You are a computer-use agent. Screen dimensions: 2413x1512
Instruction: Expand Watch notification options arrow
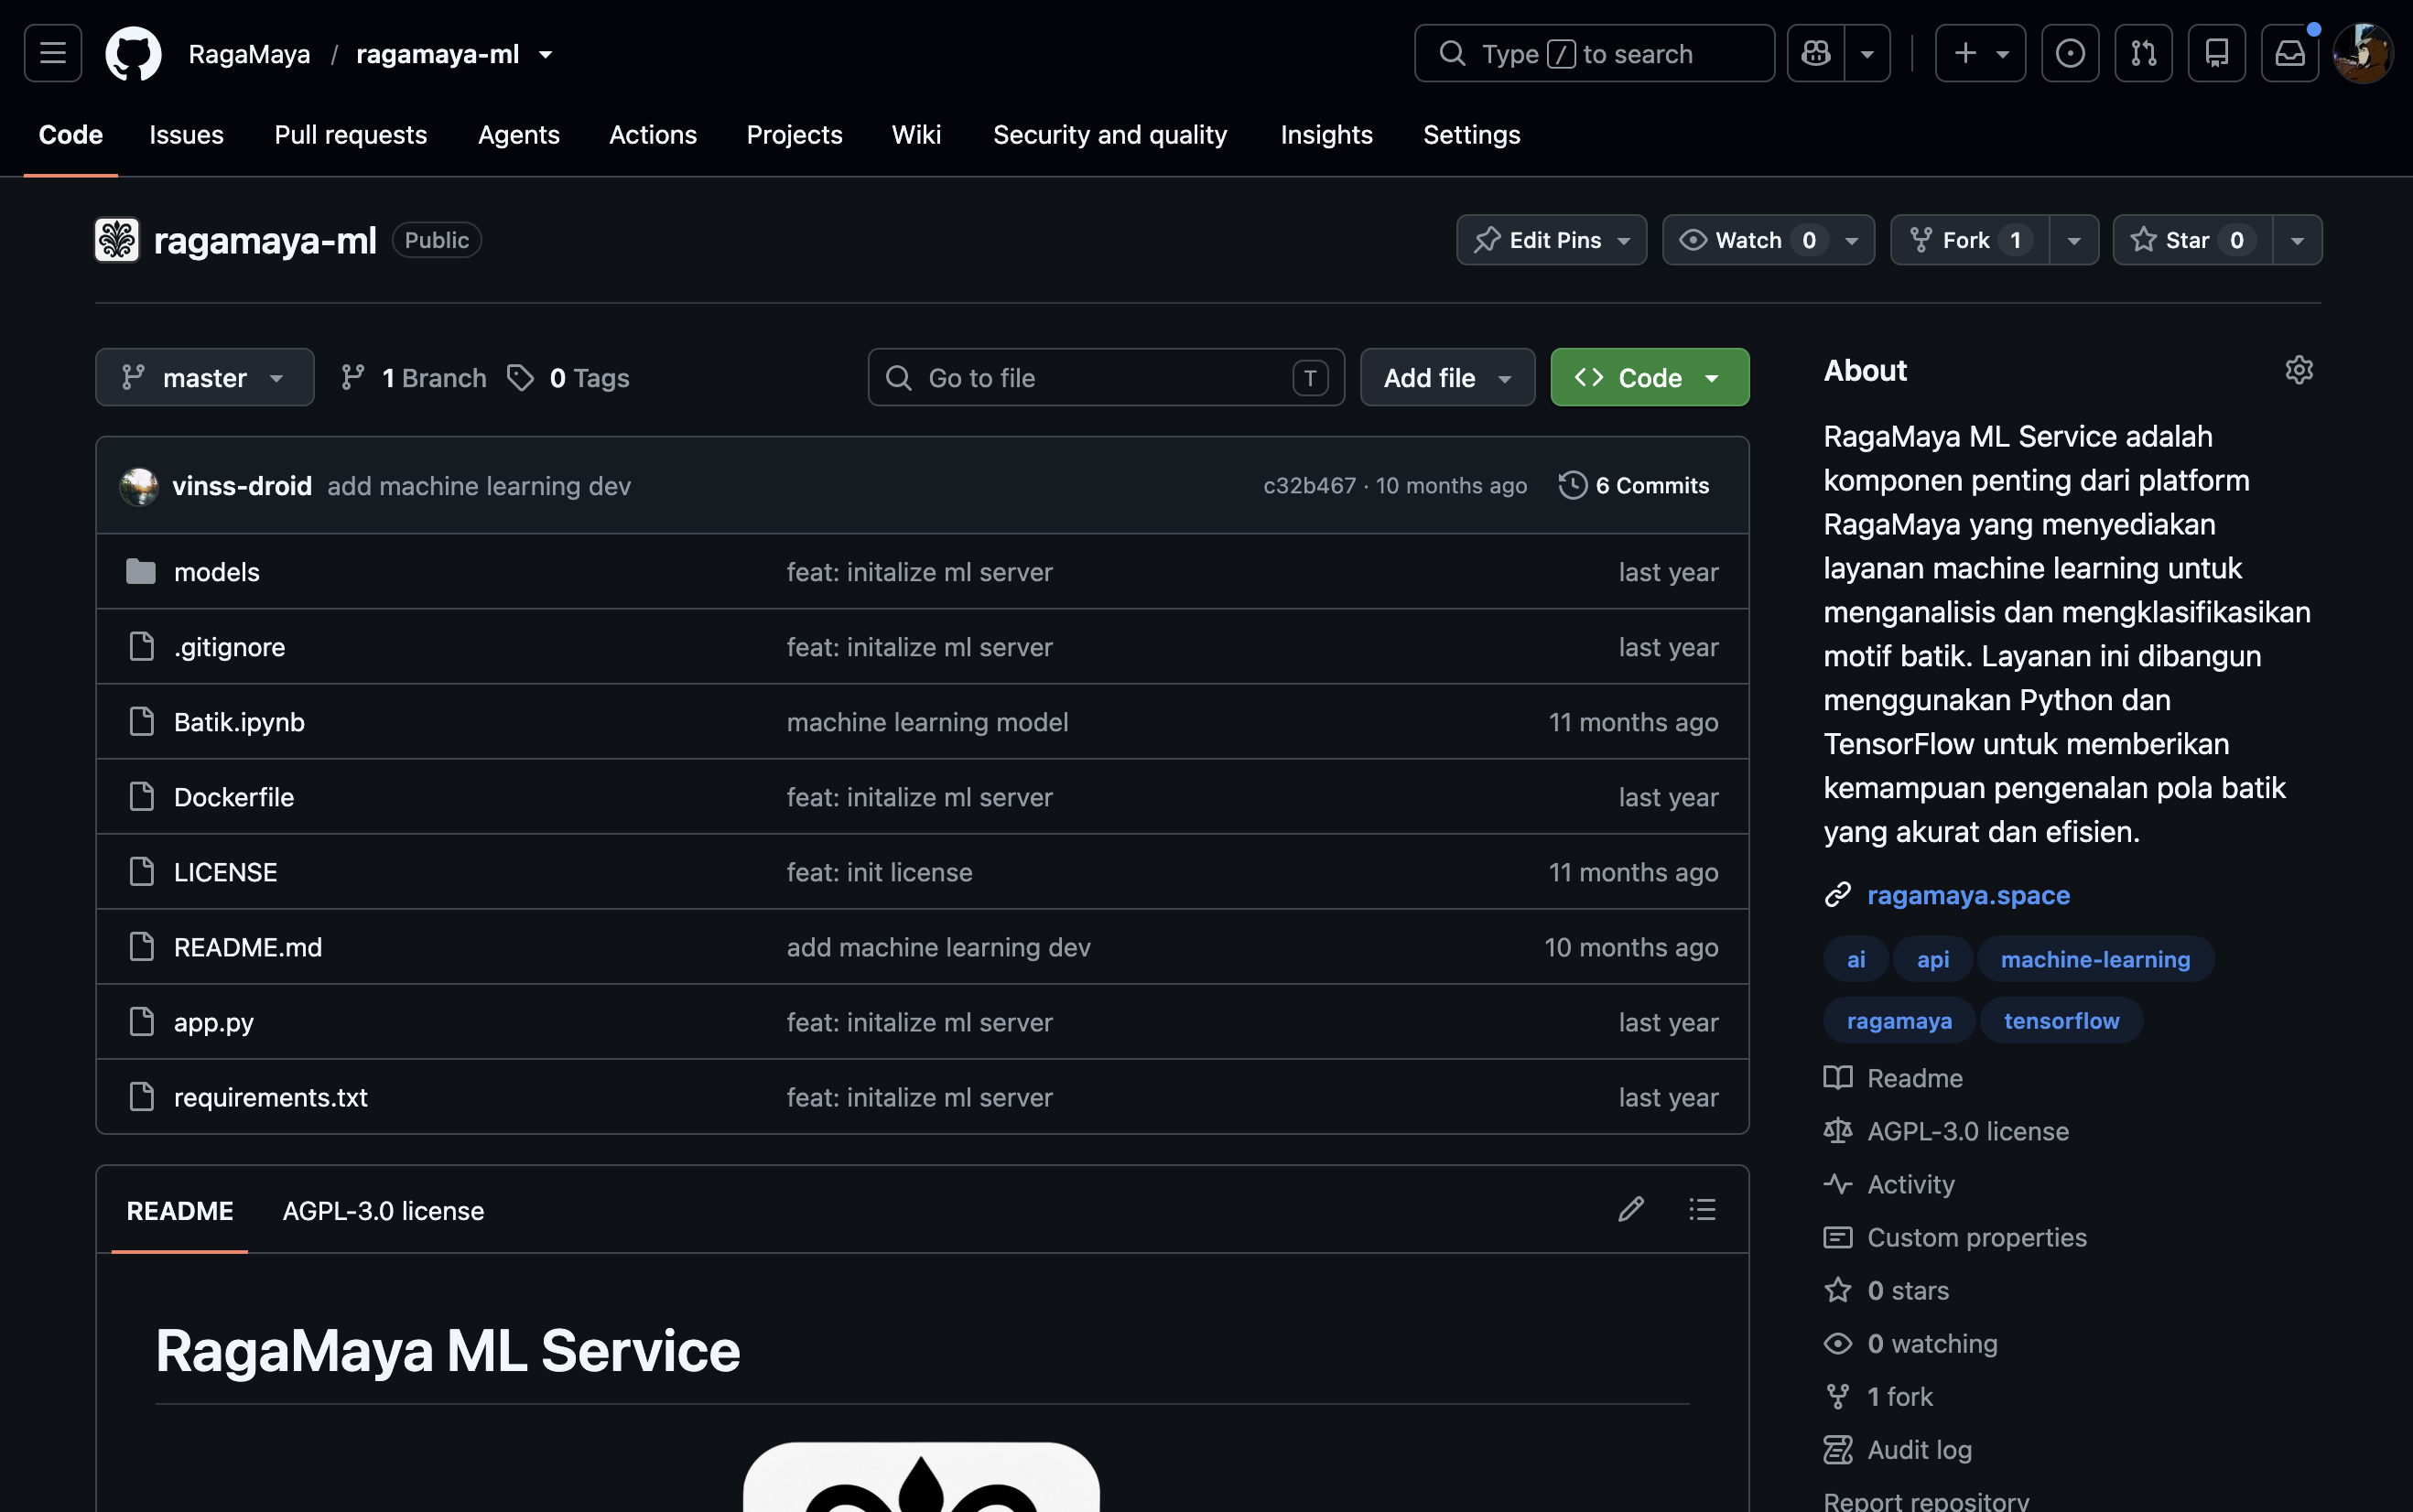1852,240
